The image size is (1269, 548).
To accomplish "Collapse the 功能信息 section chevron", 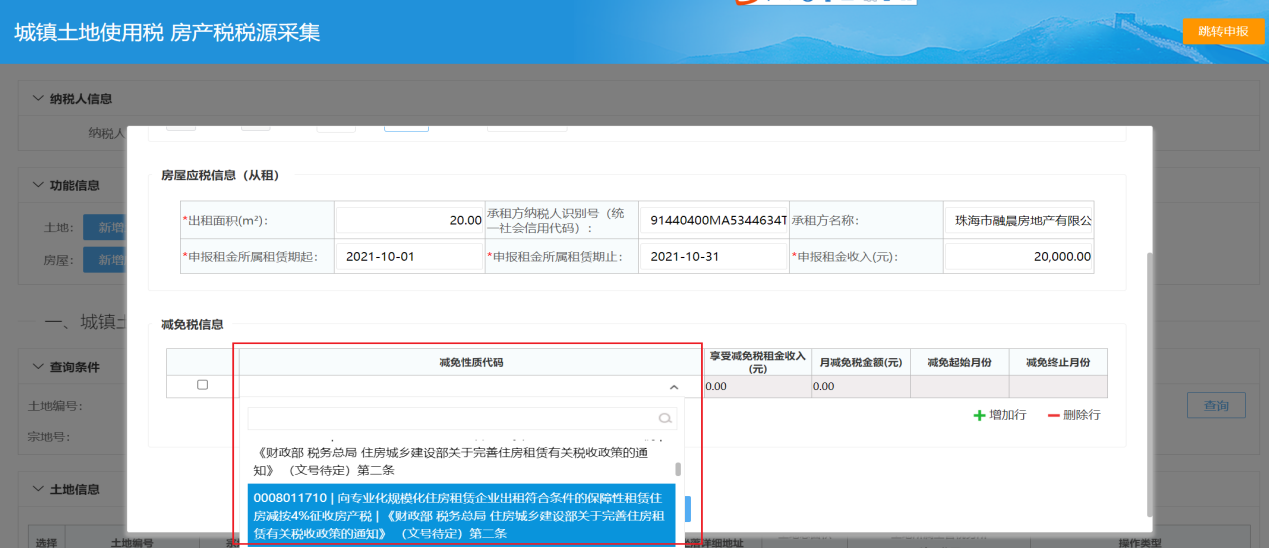I will [x=38, y=185].
